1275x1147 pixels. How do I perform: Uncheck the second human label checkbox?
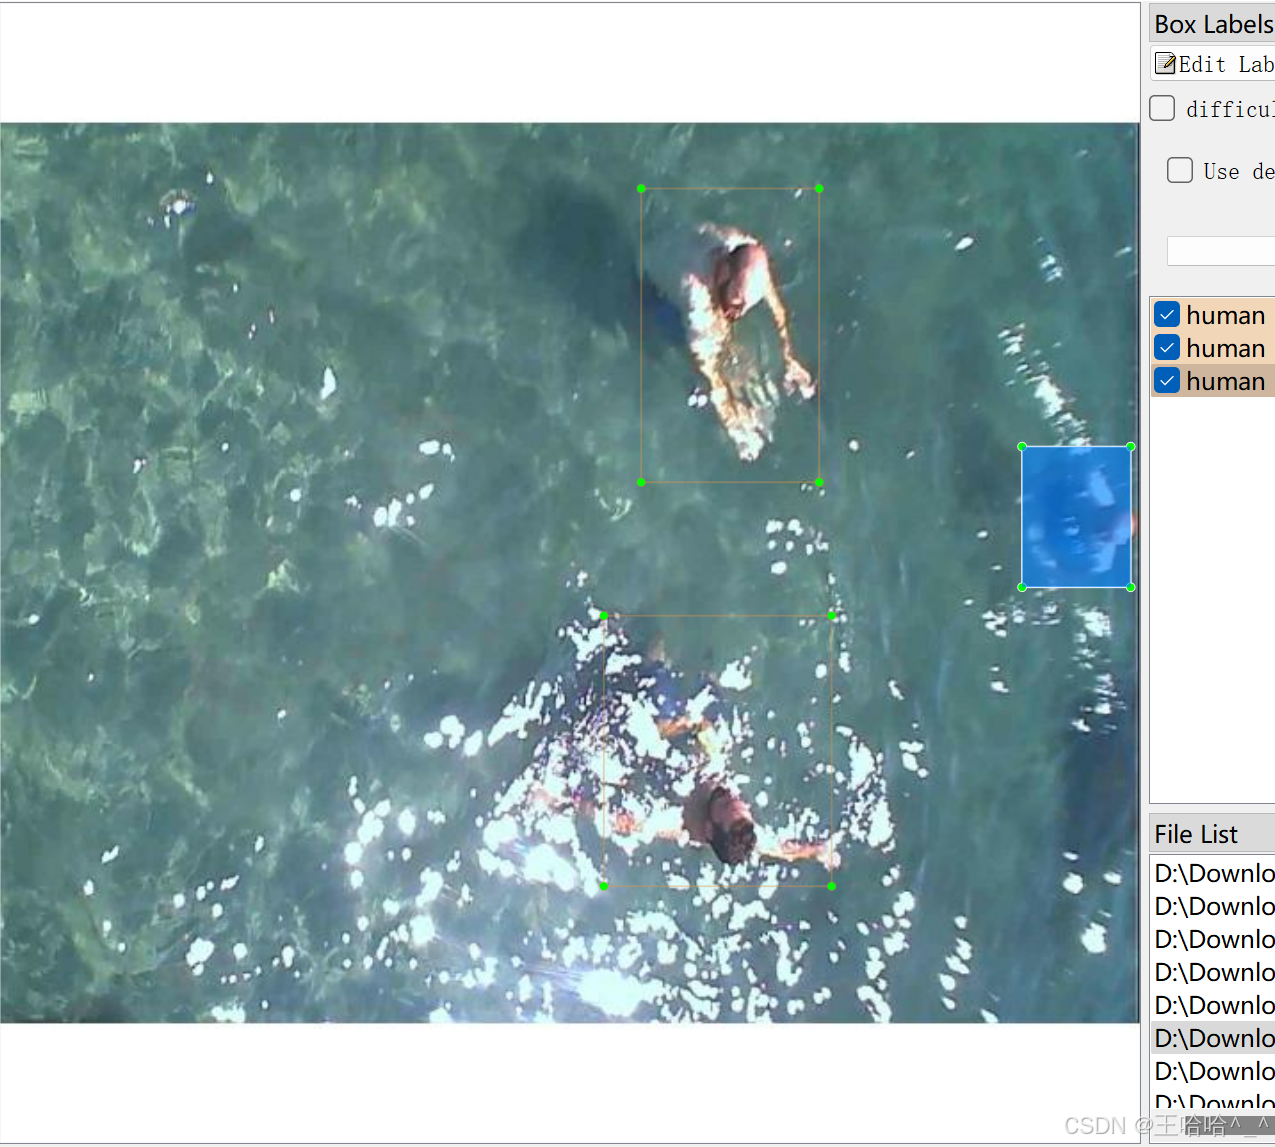click(1167, 348)
